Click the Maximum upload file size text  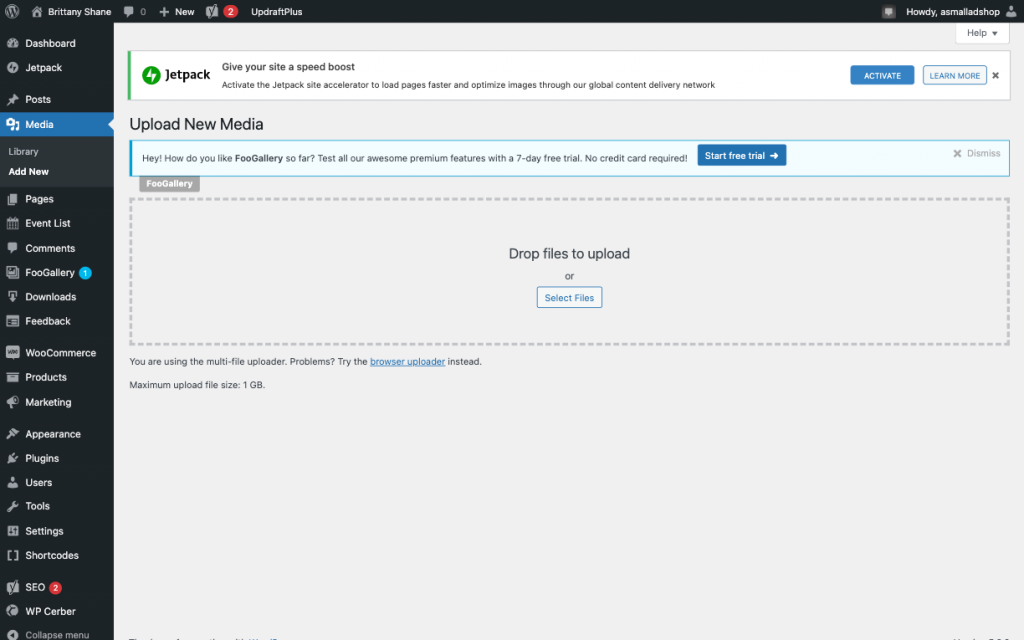pyautogui.click(x=197, y=385)
